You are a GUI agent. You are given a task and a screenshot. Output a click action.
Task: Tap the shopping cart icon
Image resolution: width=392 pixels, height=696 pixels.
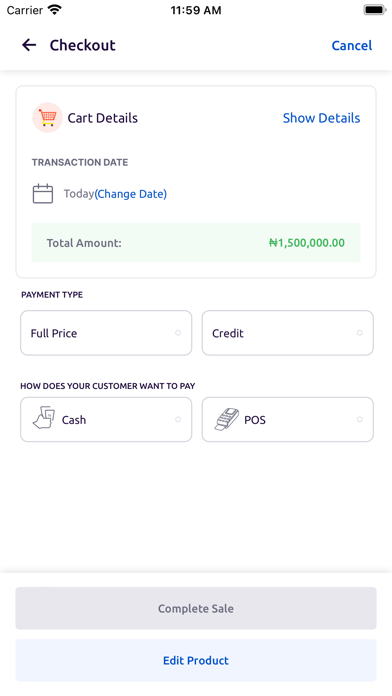[x=48, y=118]
